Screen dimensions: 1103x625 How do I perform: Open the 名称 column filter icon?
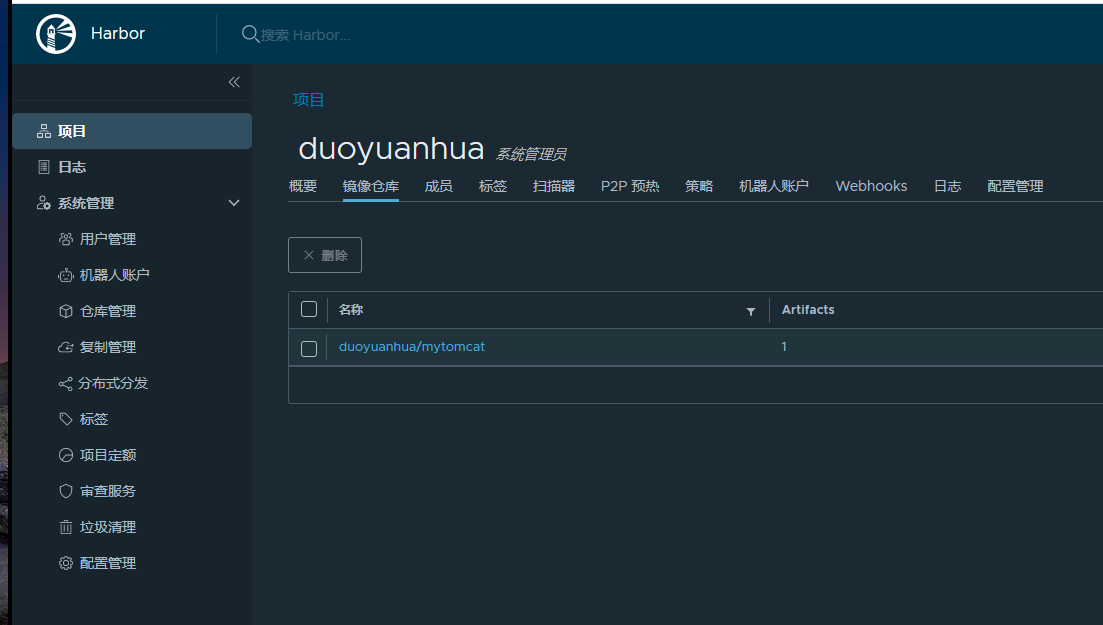click(x=751, y=311)
